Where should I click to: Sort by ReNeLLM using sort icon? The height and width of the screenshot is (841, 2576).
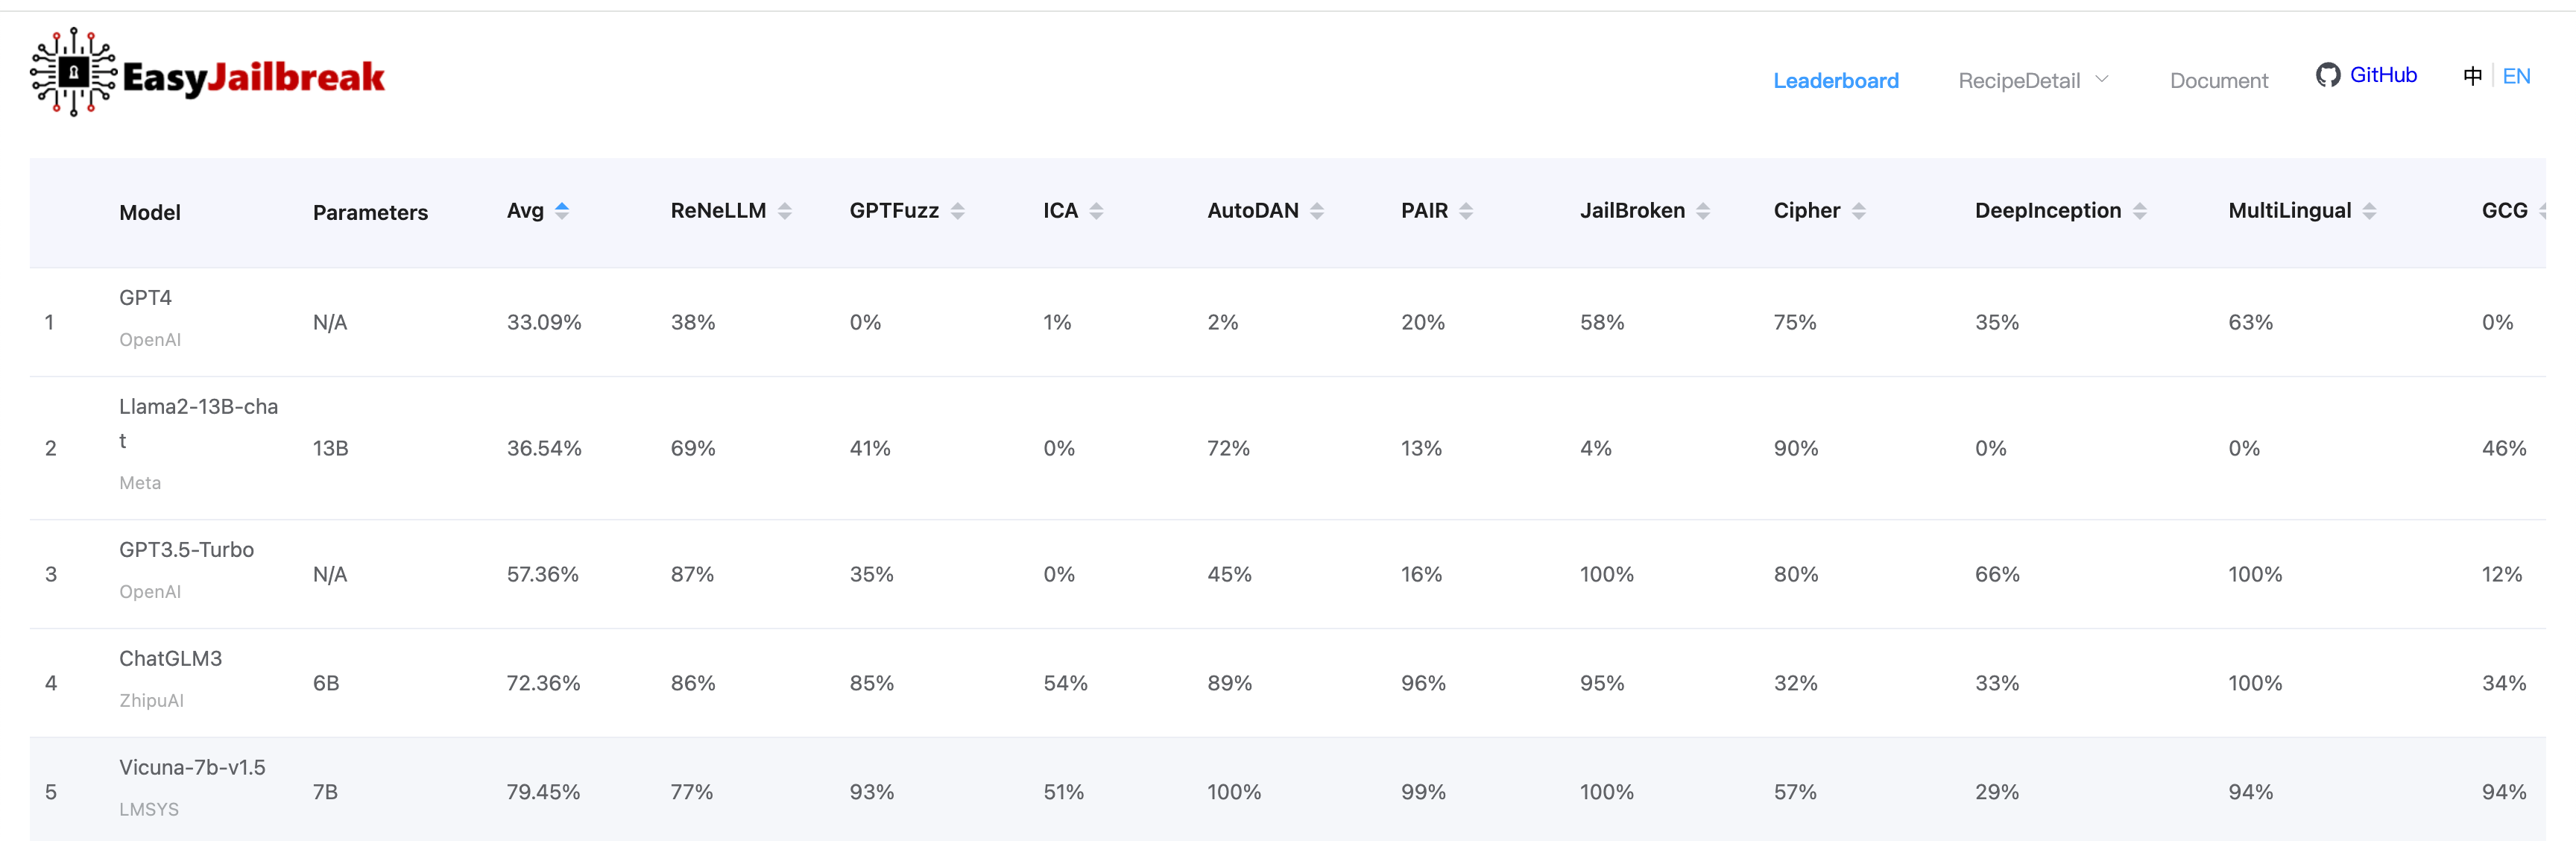(x=785, y=211)
